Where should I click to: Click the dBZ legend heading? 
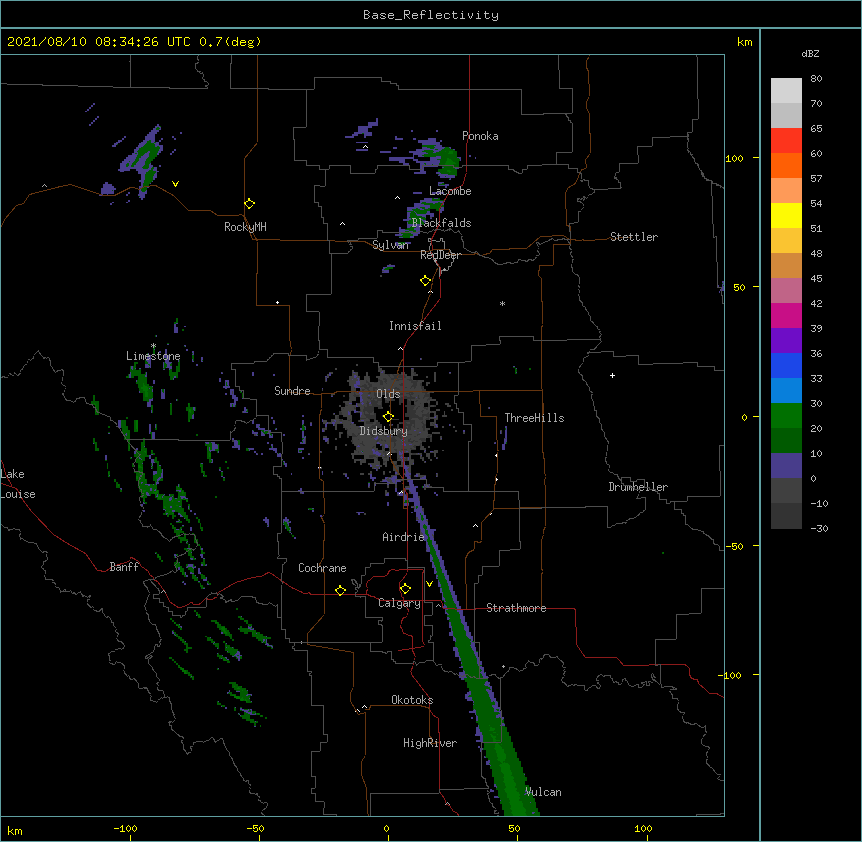tap(810, 53)
